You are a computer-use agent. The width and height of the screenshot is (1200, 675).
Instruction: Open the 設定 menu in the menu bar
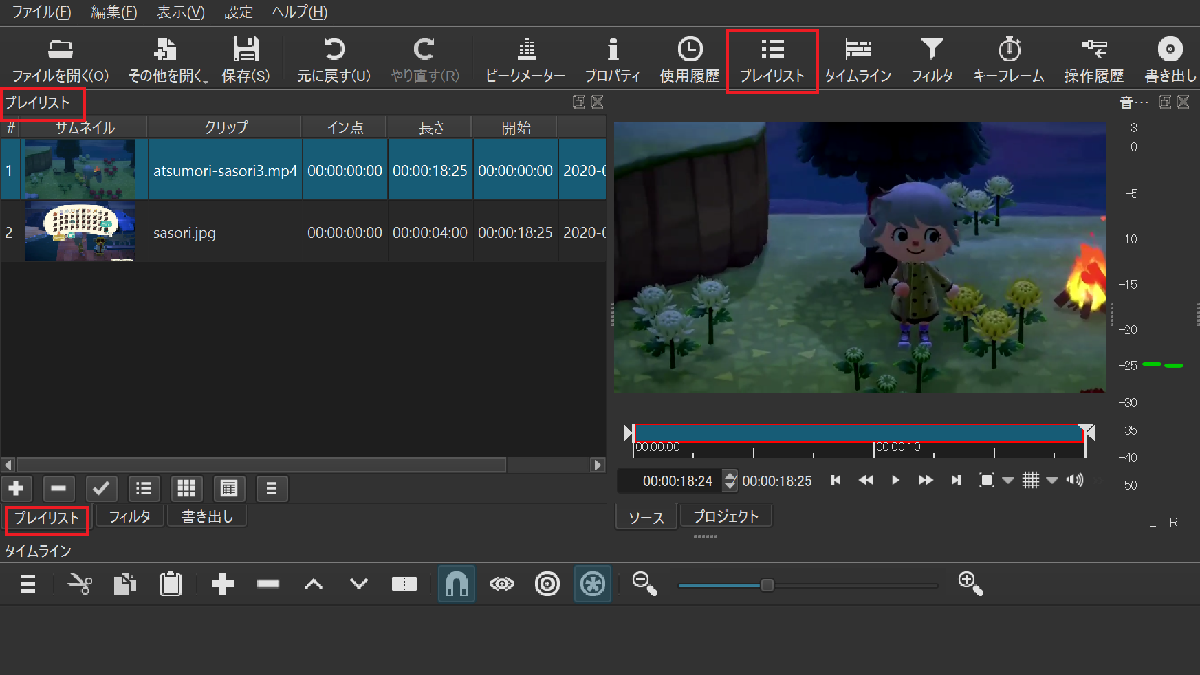(x=239, y=13)
